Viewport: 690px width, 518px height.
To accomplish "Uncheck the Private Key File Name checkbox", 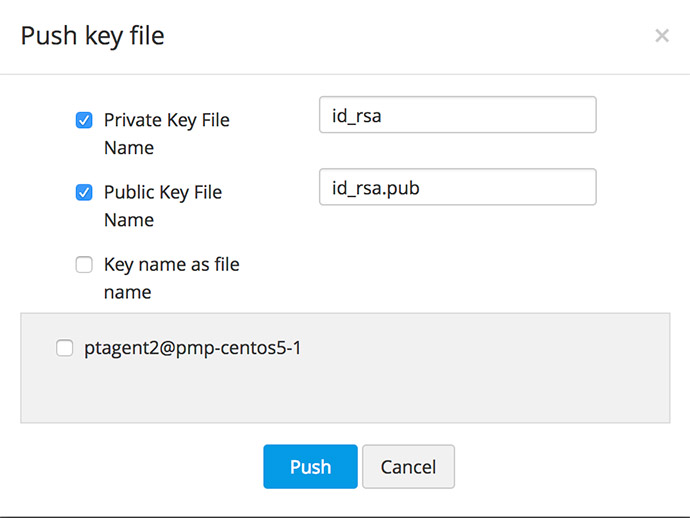I will [x=84, y=120].
